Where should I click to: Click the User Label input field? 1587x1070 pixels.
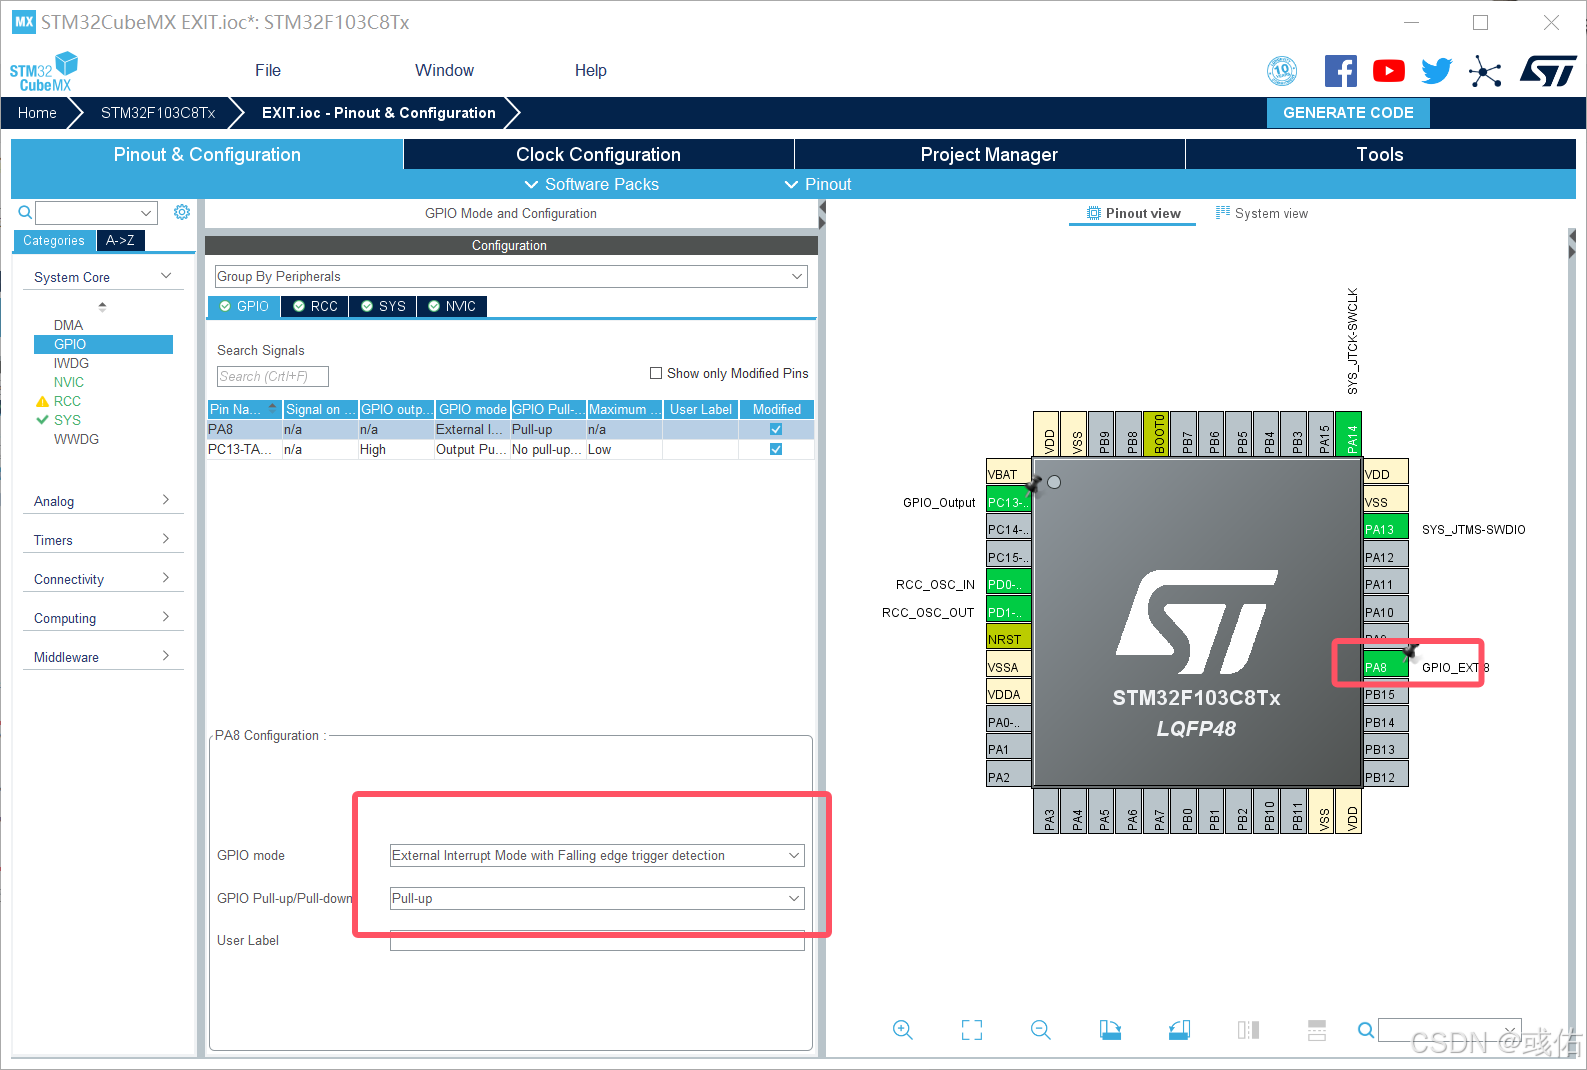pyautogui.click(x=597, y=940)
